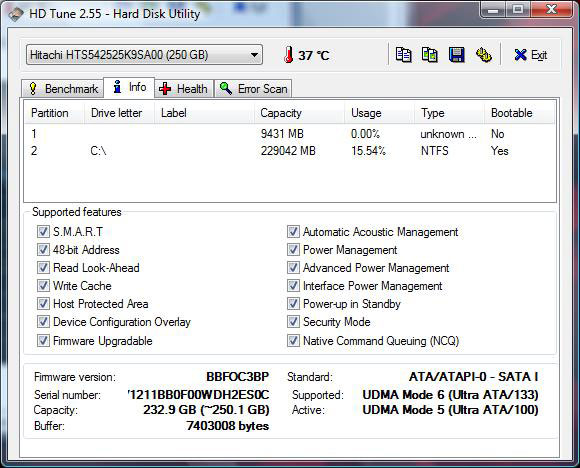Click the Type column header

coord(450,113)
